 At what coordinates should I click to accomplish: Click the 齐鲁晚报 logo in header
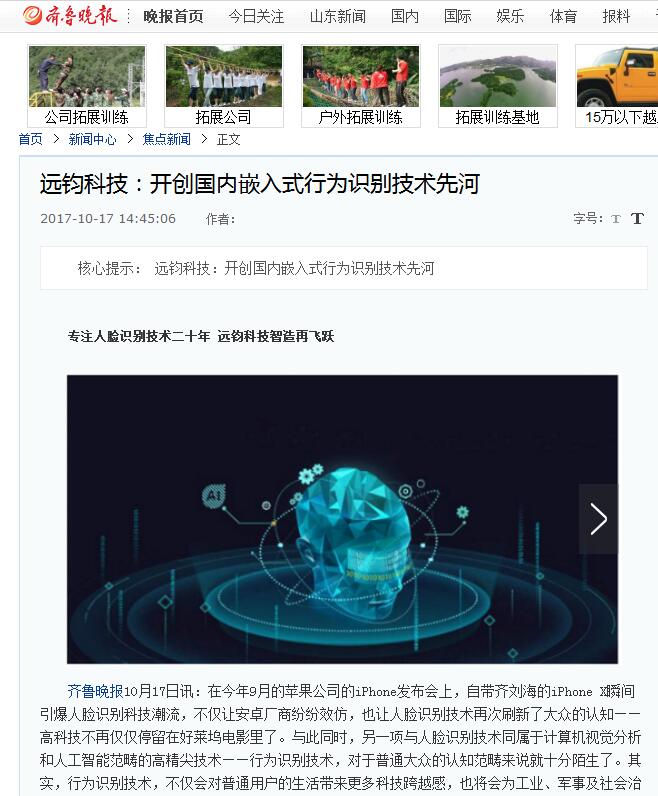pos(70,16)
